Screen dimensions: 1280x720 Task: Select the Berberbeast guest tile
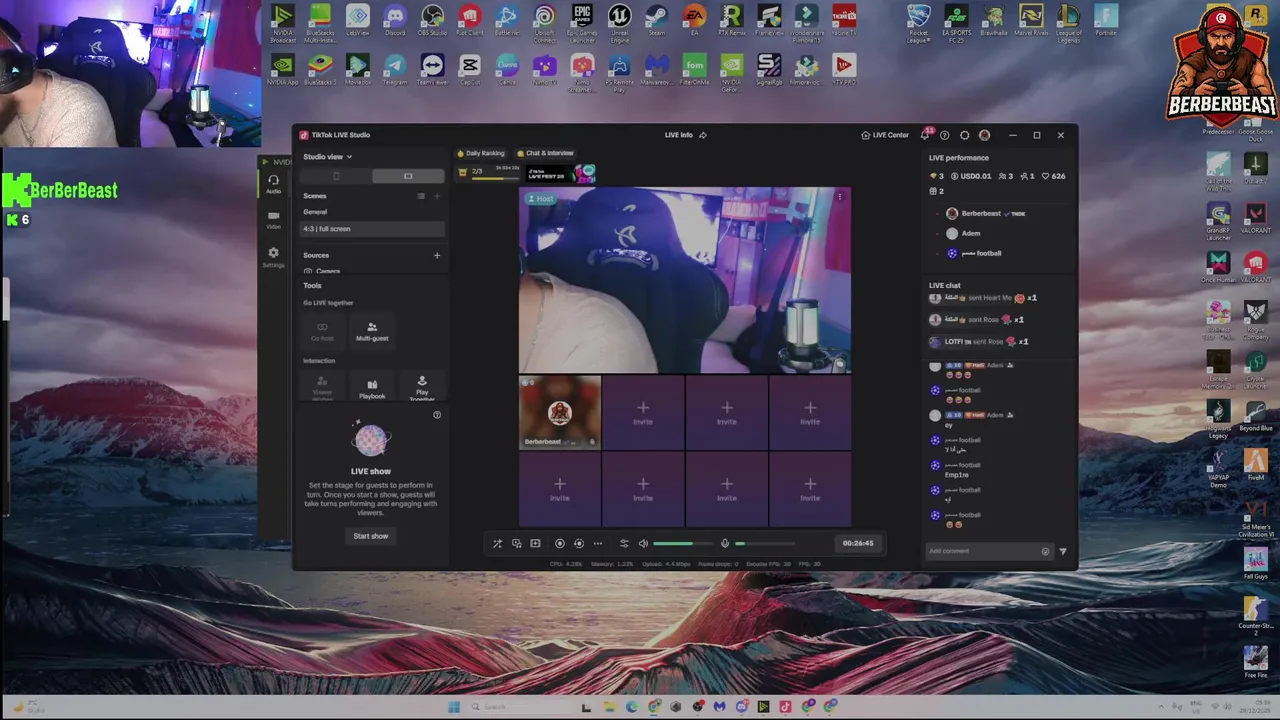tap(560, 412)
